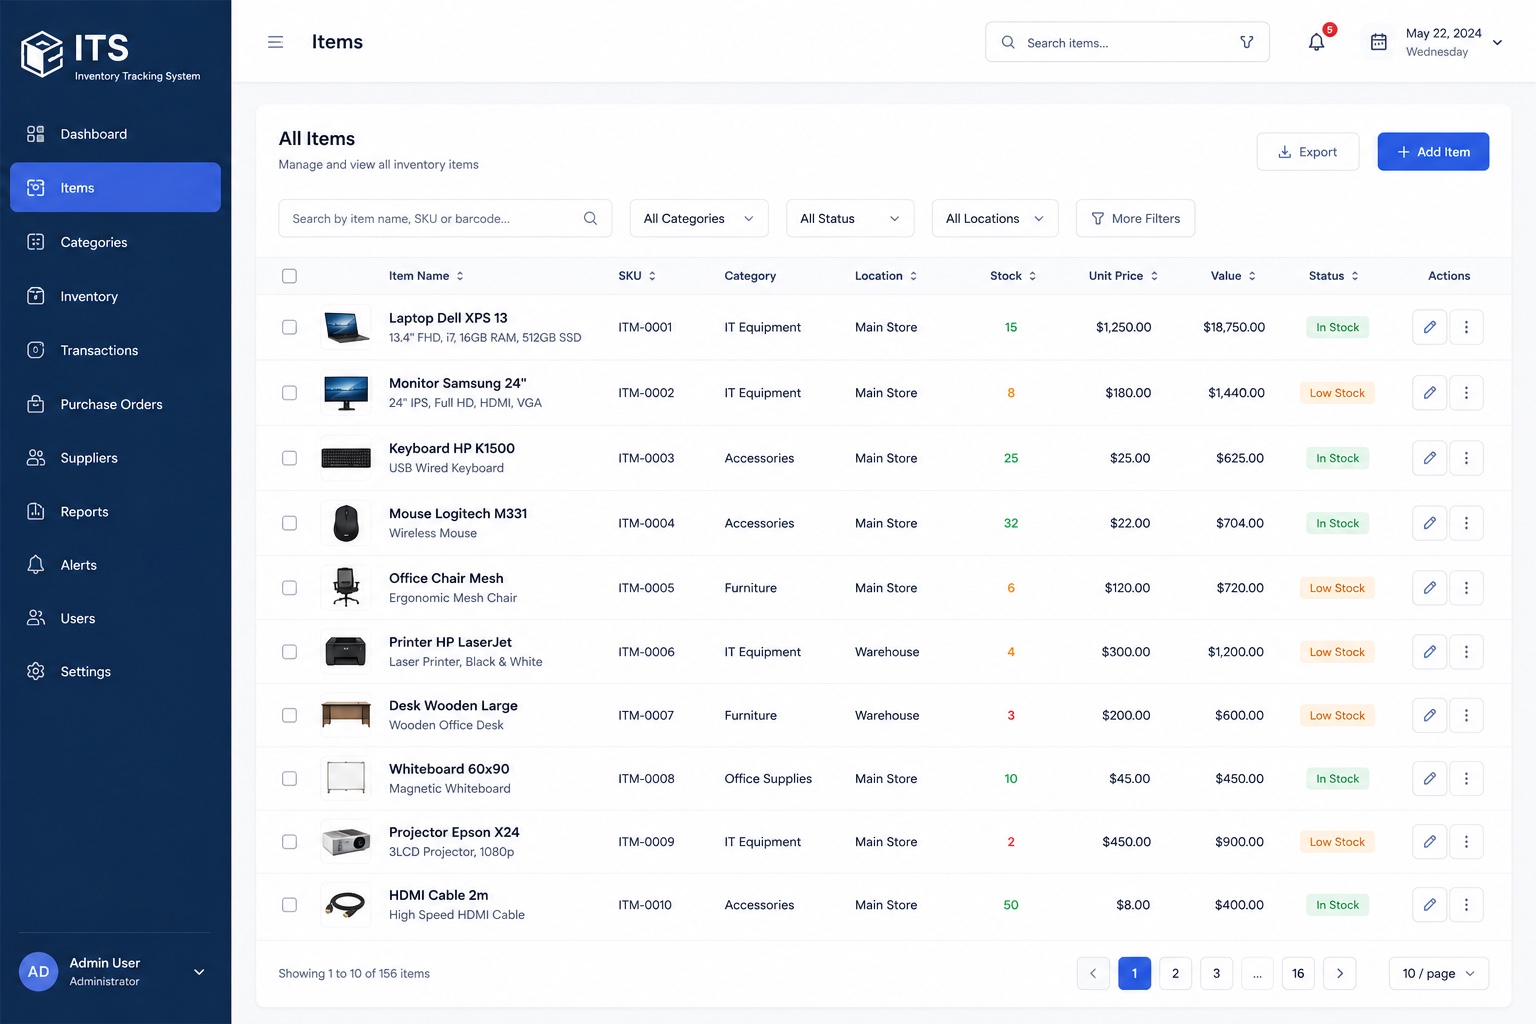Toggle the select-all header checkbox
This screenshot has height=1024, width=1536.
click(x=289, y=276)
